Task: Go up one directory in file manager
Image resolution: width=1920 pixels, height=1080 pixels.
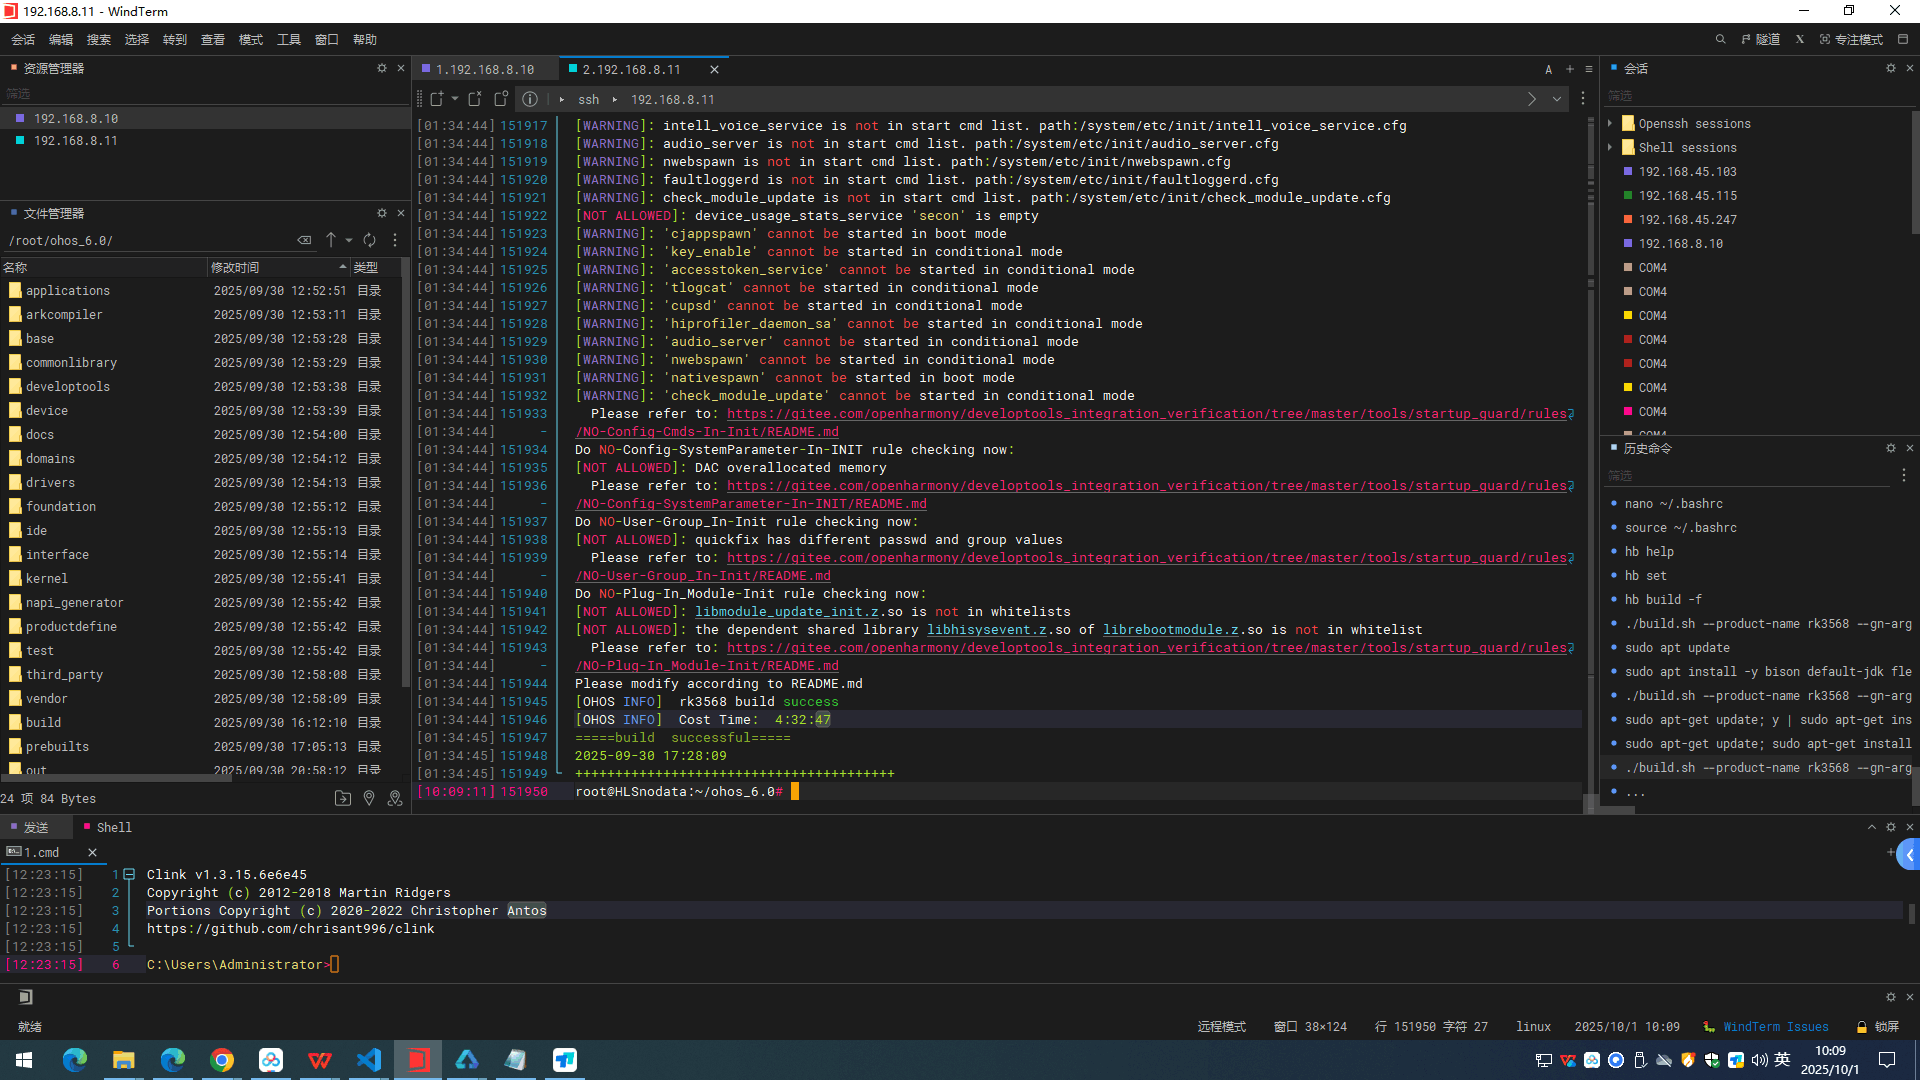Action: [x=331, y=240]
